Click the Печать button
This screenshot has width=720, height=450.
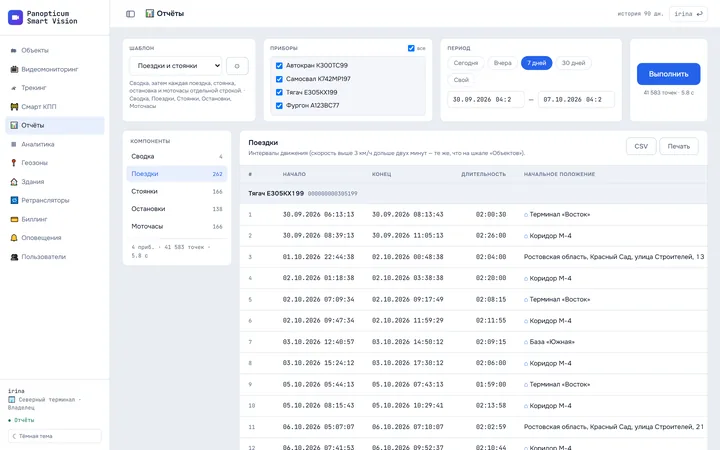point(679,146)
